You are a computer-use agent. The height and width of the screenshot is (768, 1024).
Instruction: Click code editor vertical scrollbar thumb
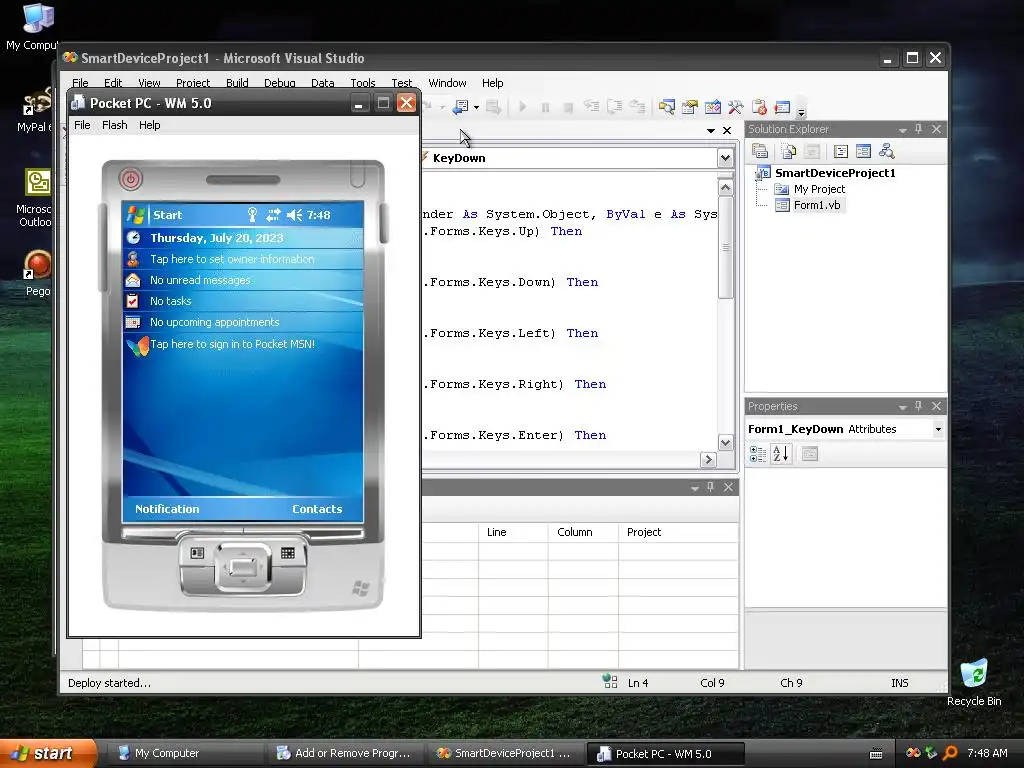(725, 248)
